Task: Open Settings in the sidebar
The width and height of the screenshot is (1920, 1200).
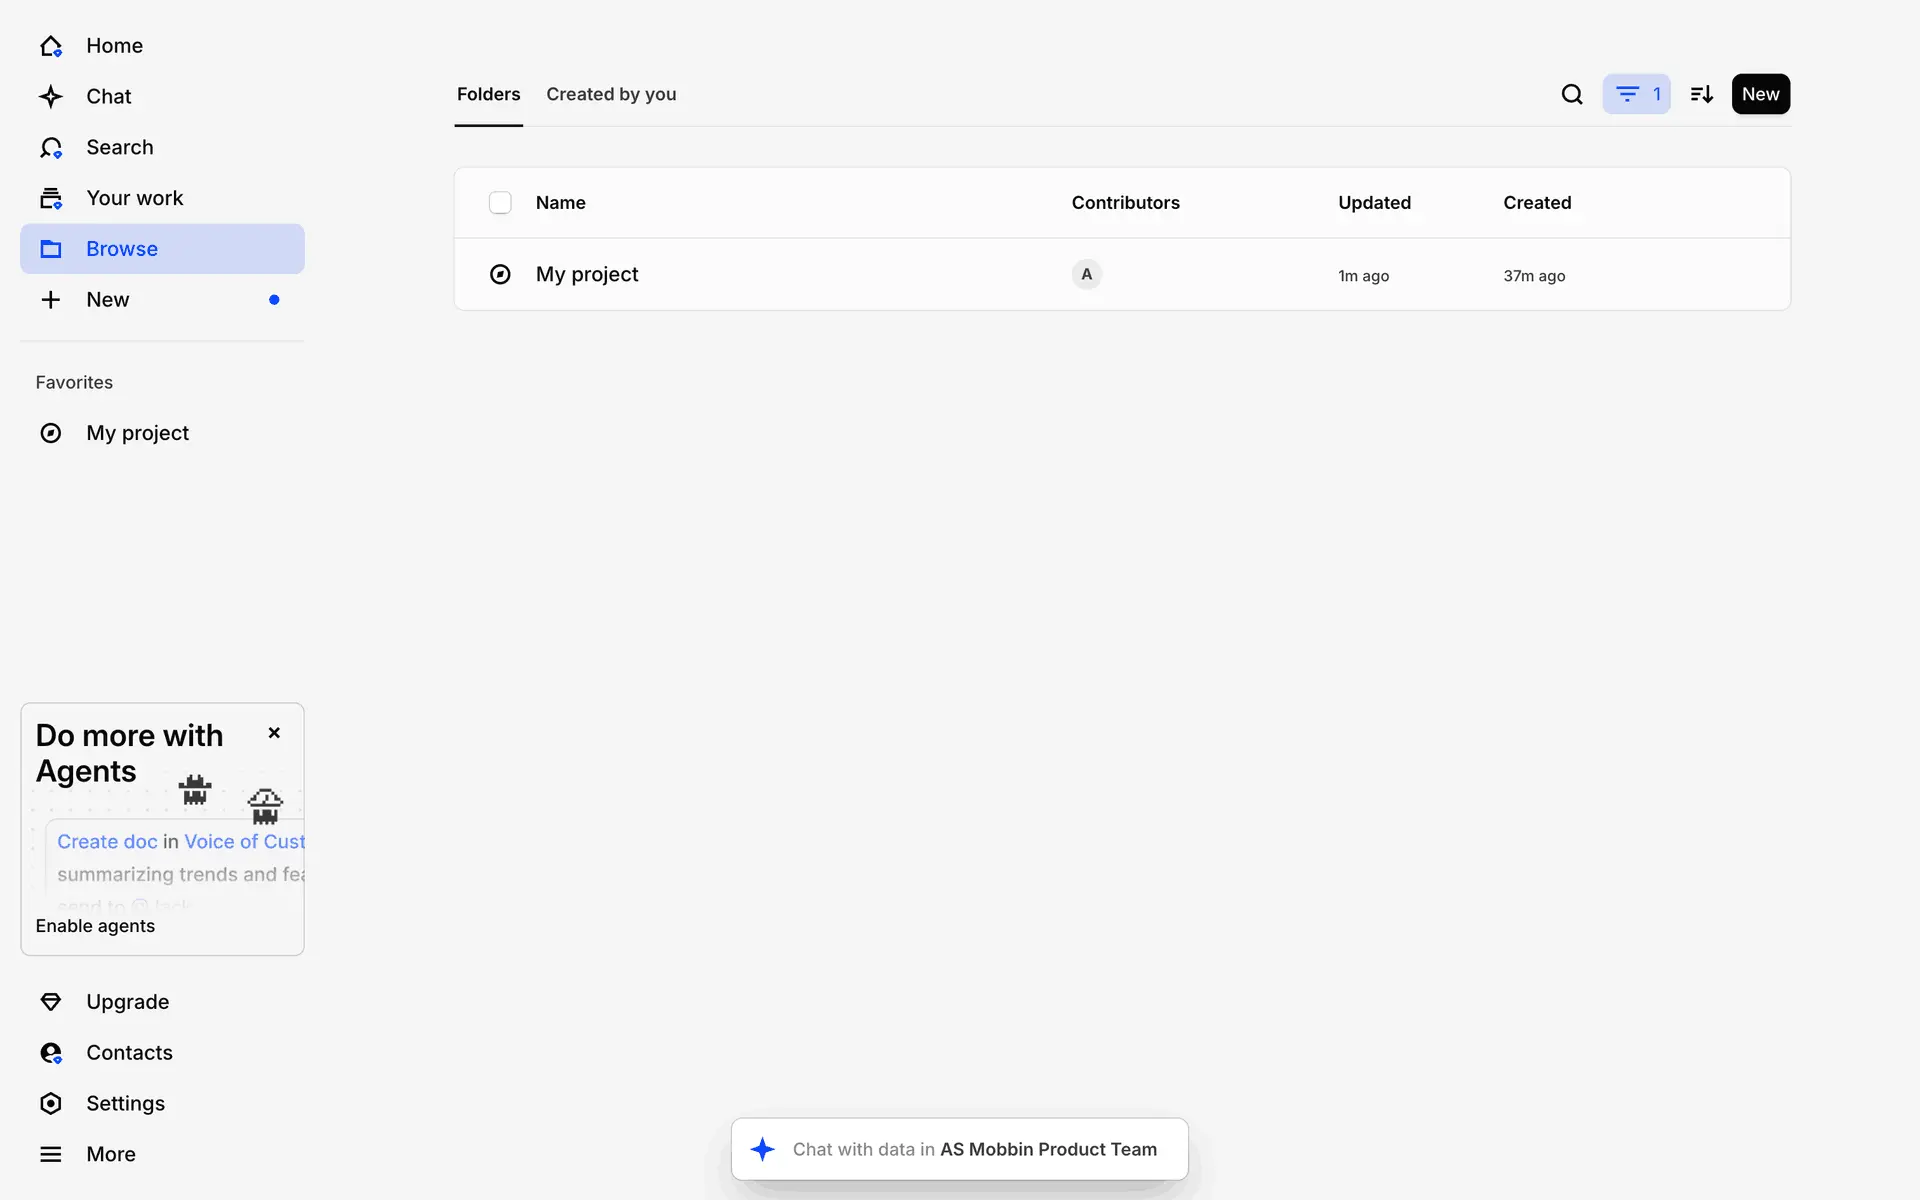Action: click(x=125, y=1104)
